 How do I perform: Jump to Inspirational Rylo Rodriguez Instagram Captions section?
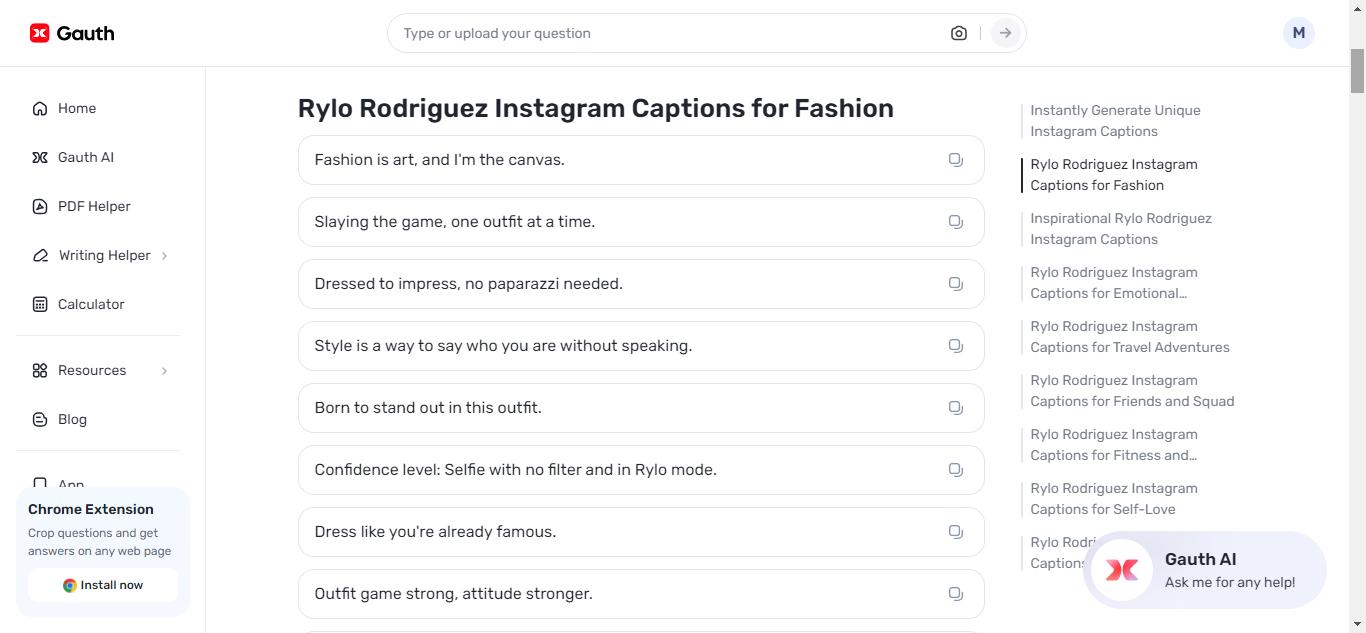(x=1120, y=229)
